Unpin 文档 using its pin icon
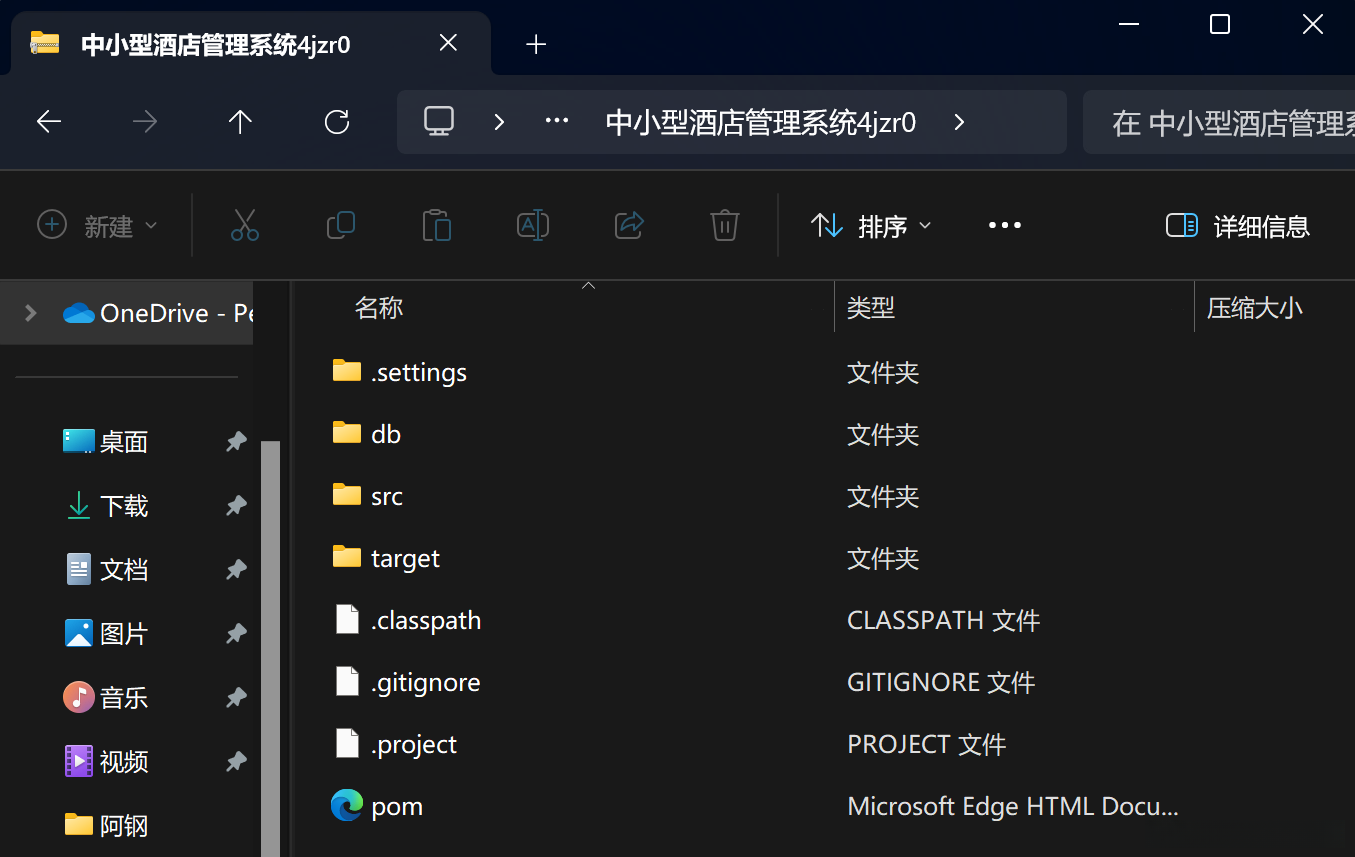Viewport: 1355px width, 857px height. 236,570
